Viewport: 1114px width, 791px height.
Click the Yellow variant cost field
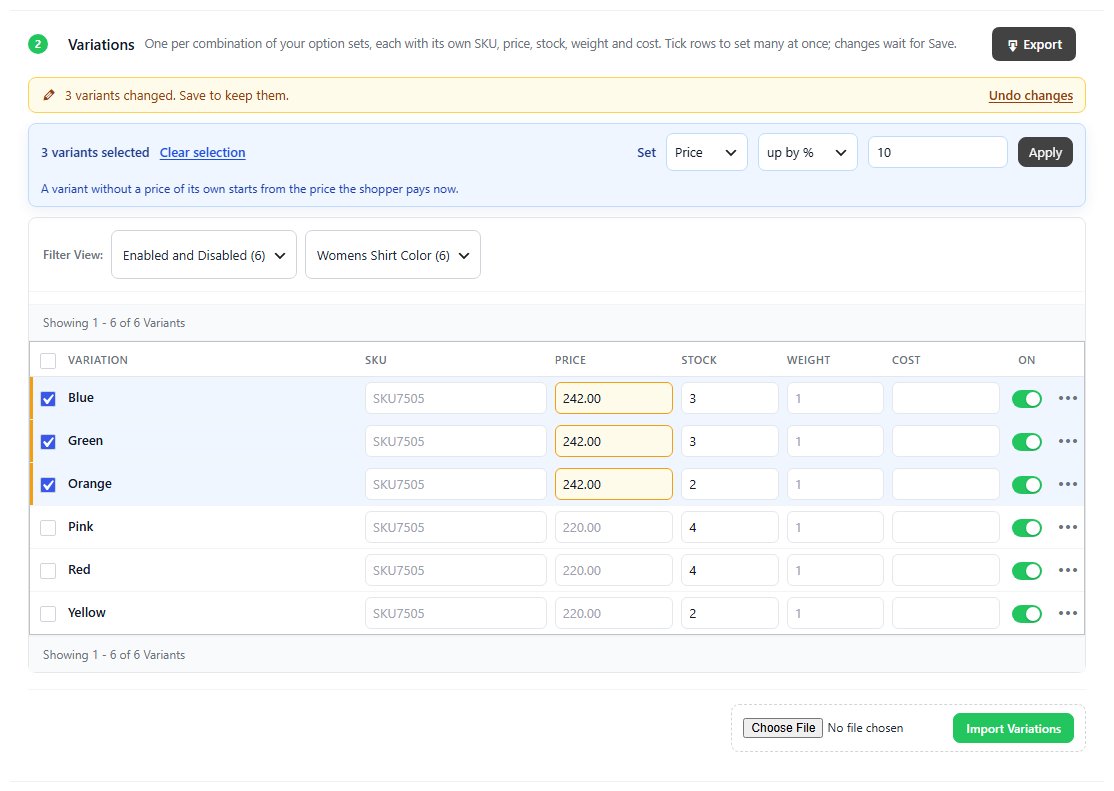pyautogui.click(x=946, y=613)
